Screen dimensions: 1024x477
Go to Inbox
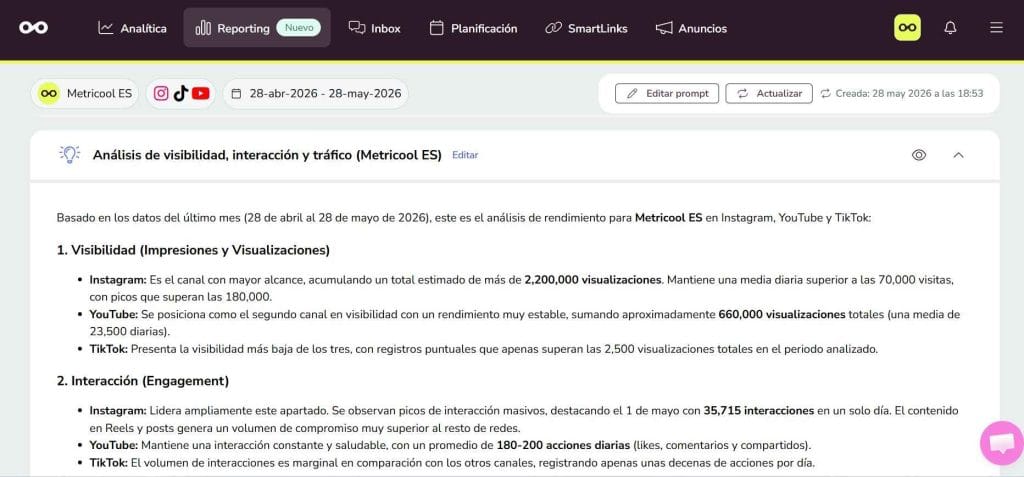[x=374, y=28]
